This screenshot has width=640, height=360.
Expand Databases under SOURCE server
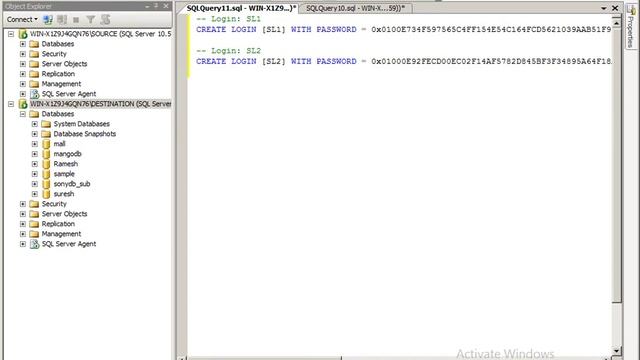23,44
